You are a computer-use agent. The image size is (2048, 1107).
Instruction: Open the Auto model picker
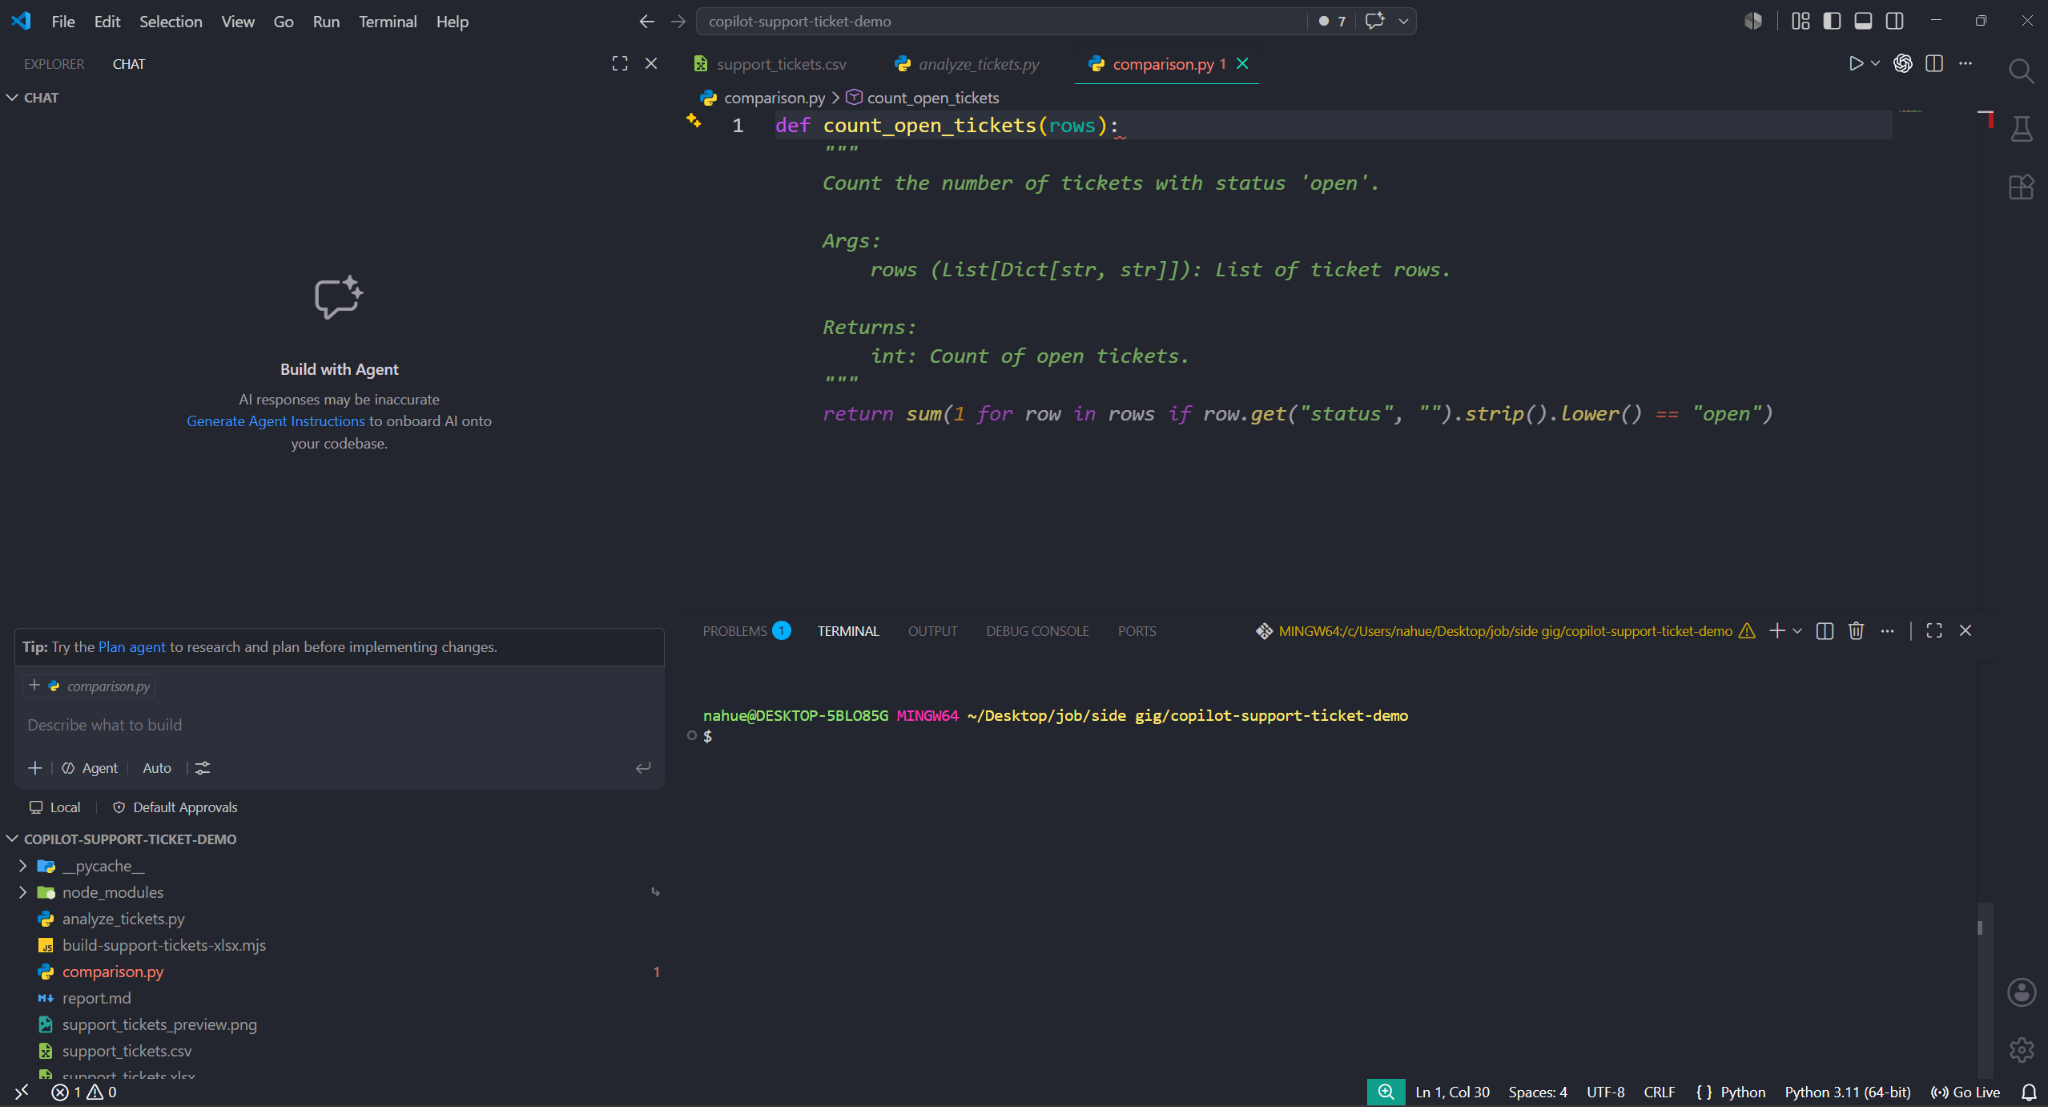click(157, 768)
